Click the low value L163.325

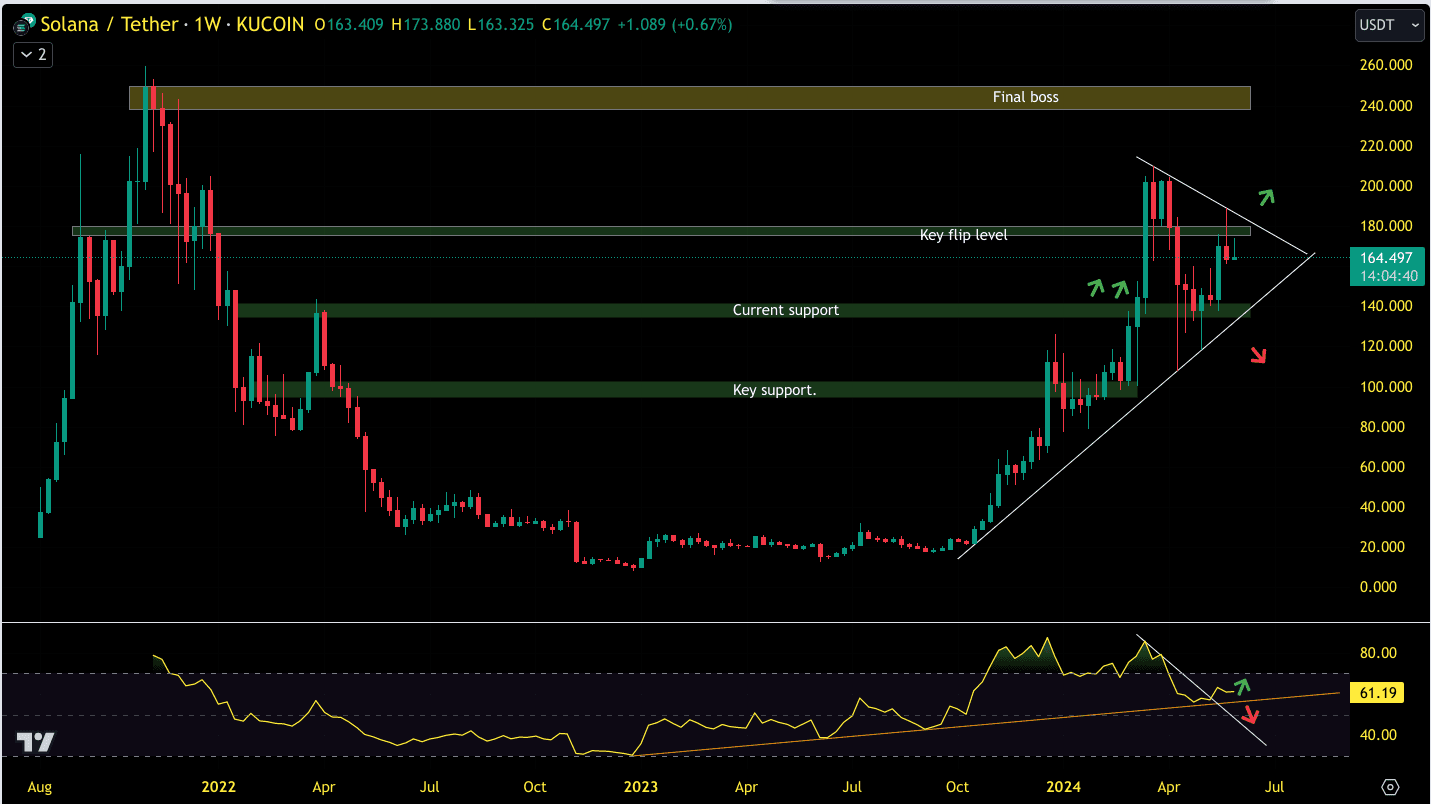click(503, 24)
